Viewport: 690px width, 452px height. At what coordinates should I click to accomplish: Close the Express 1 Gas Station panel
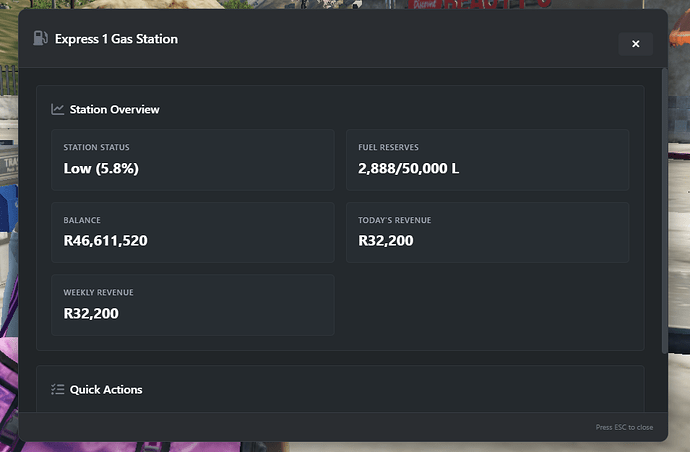635,44
